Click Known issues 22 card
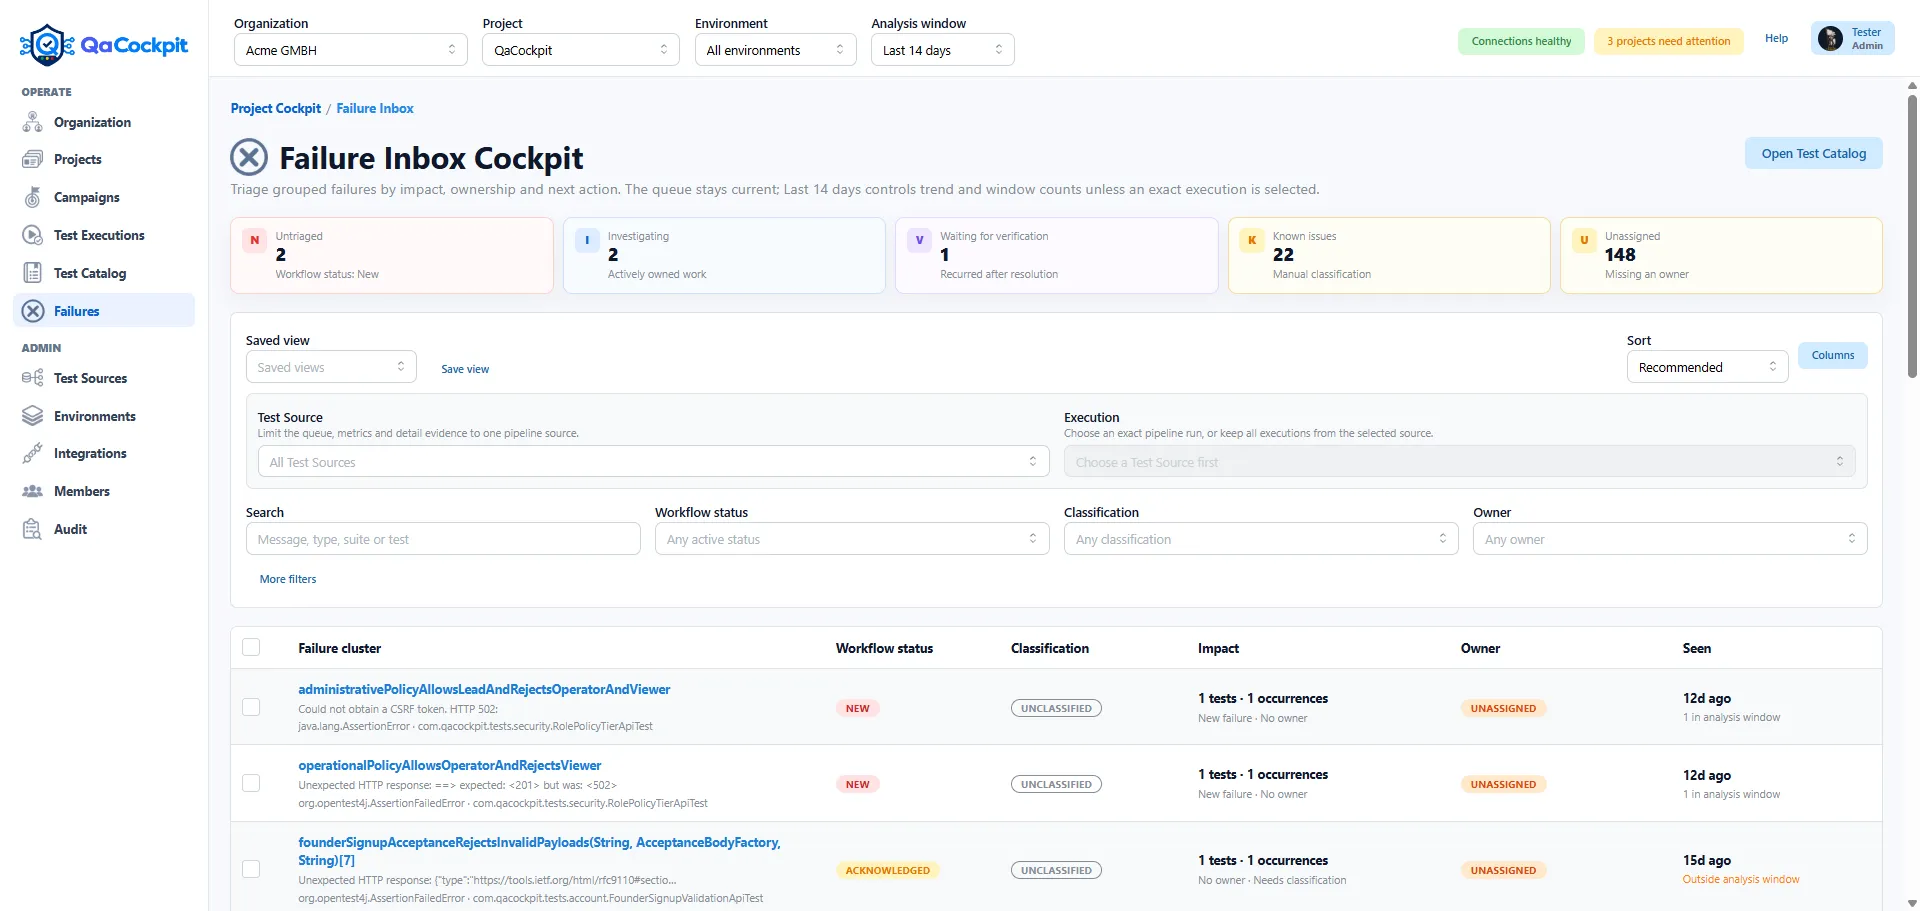The image size is (1920, 911). (x=1389, y=255)
